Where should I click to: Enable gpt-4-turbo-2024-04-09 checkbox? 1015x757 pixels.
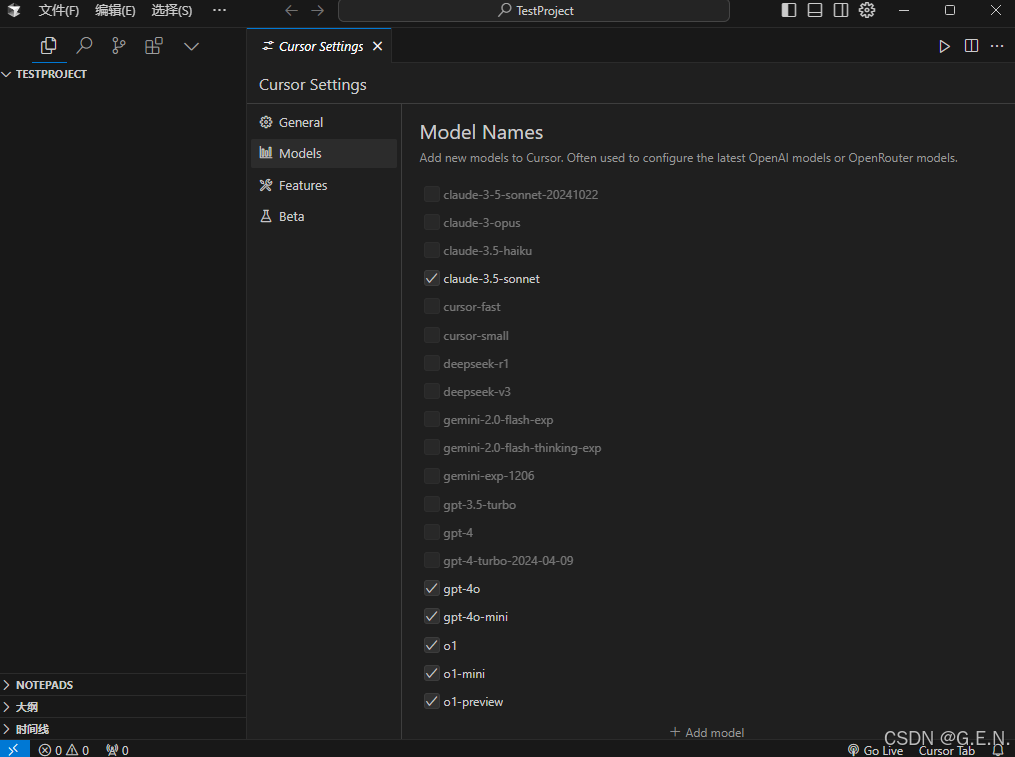pos(432,560)
